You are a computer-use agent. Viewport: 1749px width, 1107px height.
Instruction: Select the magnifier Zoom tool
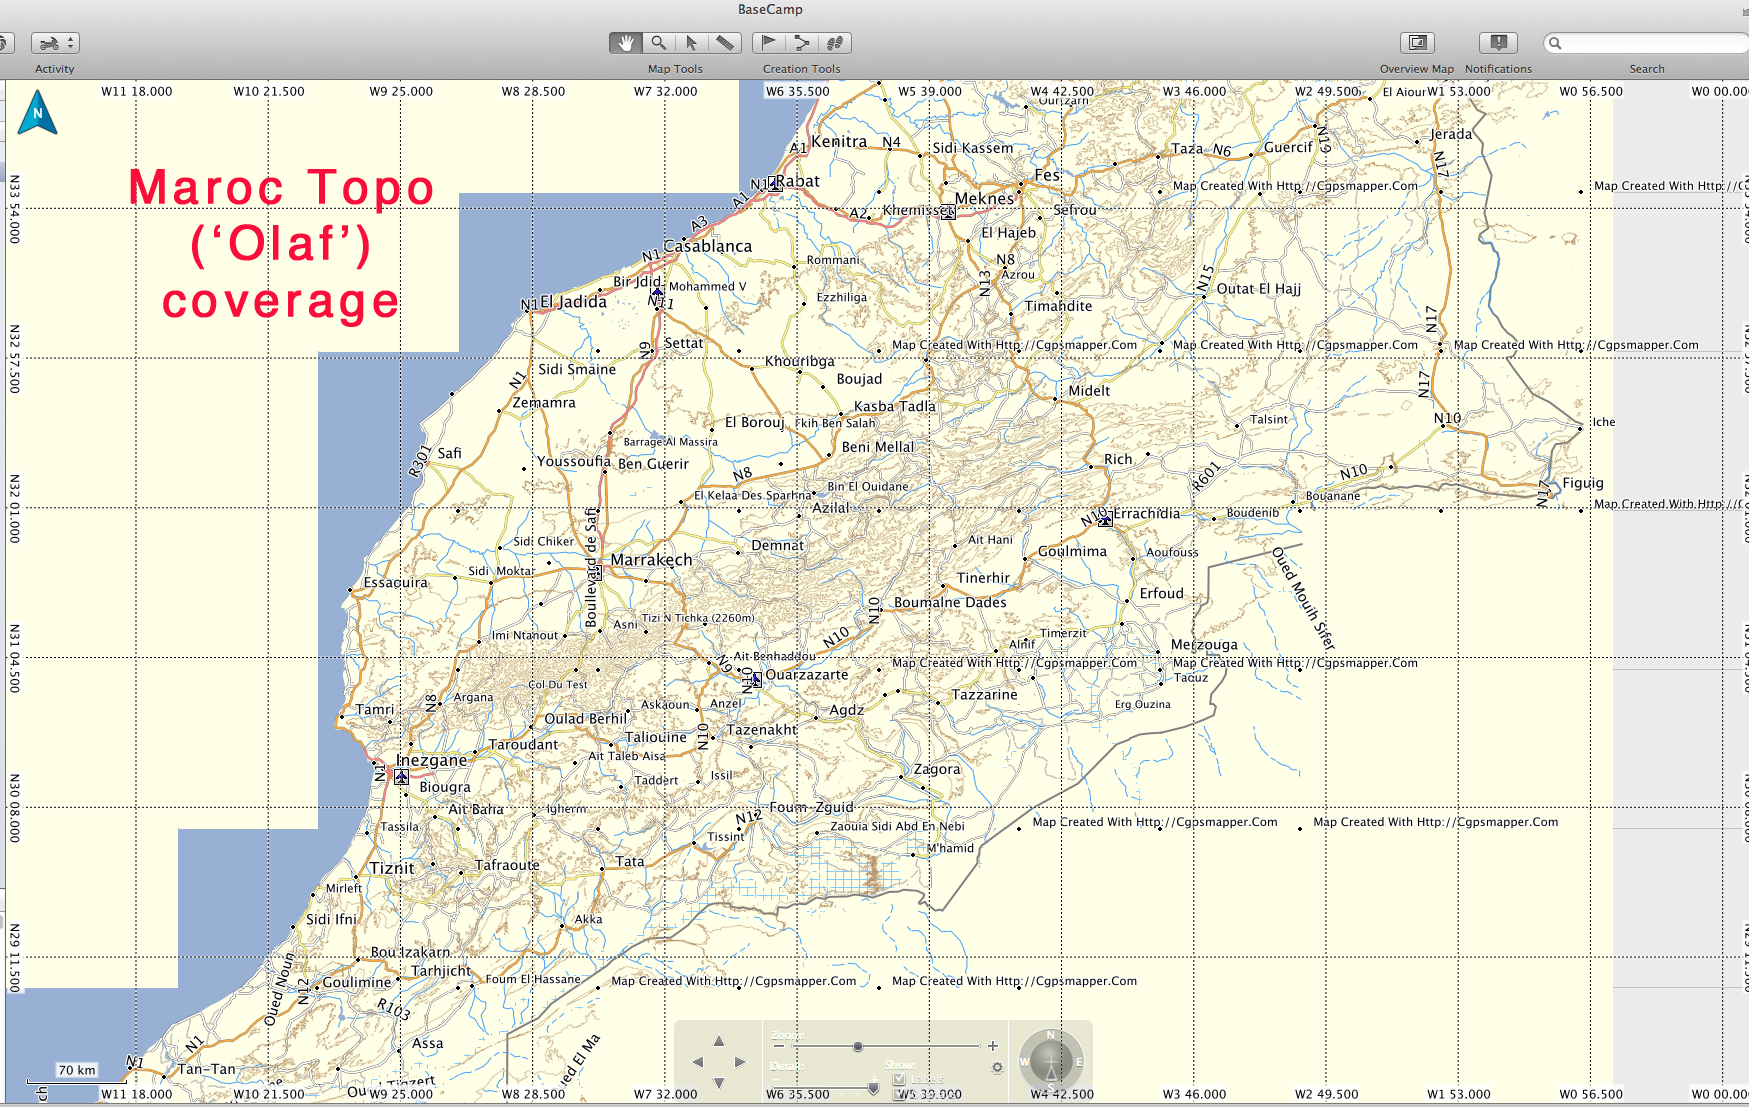point(659,43)
